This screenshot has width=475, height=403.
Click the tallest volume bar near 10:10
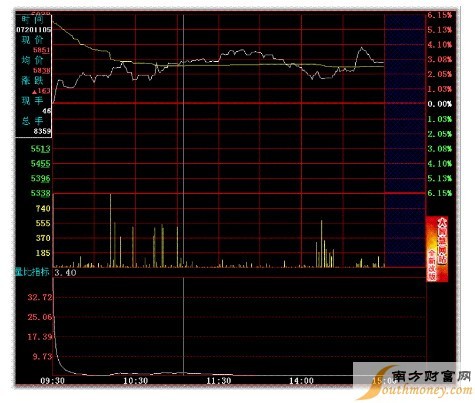point(110,231)
